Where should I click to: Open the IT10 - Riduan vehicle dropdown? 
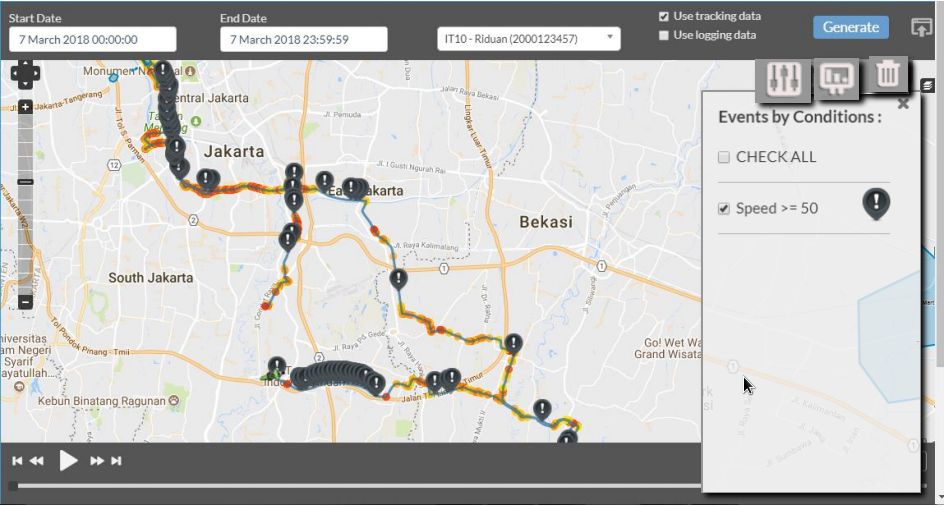tap(528, 39)
